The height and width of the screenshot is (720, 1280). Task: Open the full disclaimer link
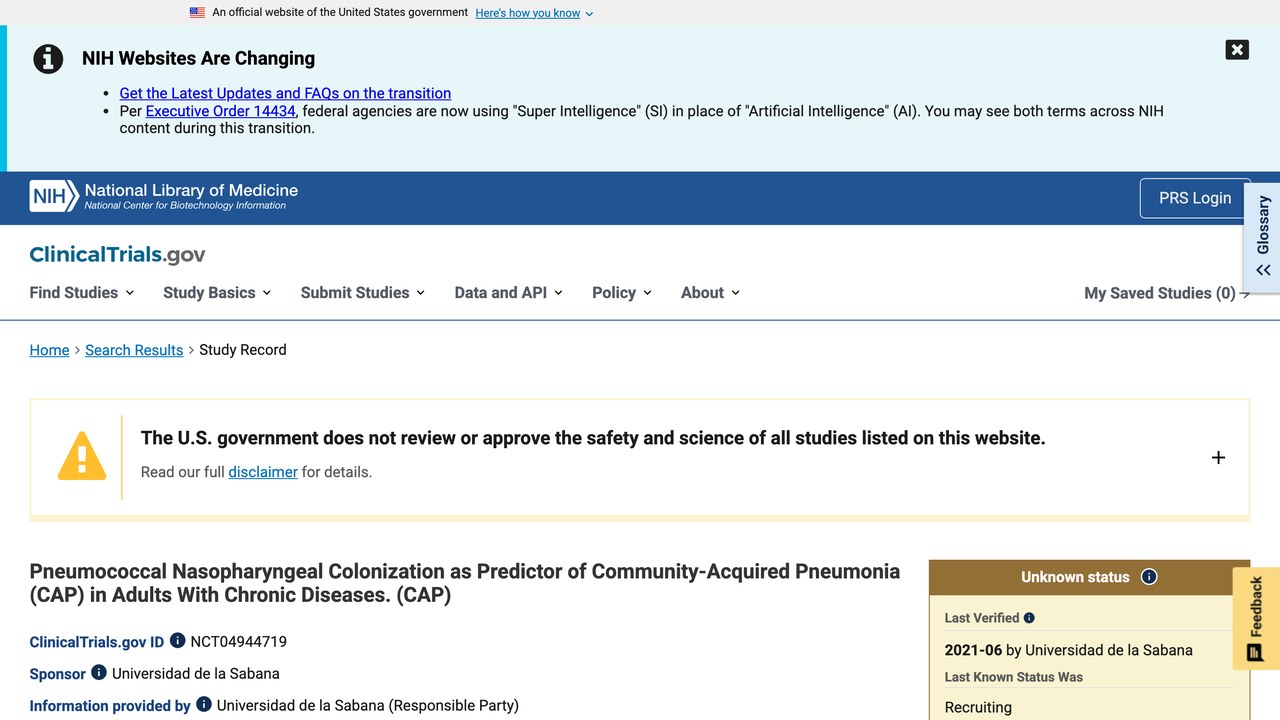[x=263, y=472]
